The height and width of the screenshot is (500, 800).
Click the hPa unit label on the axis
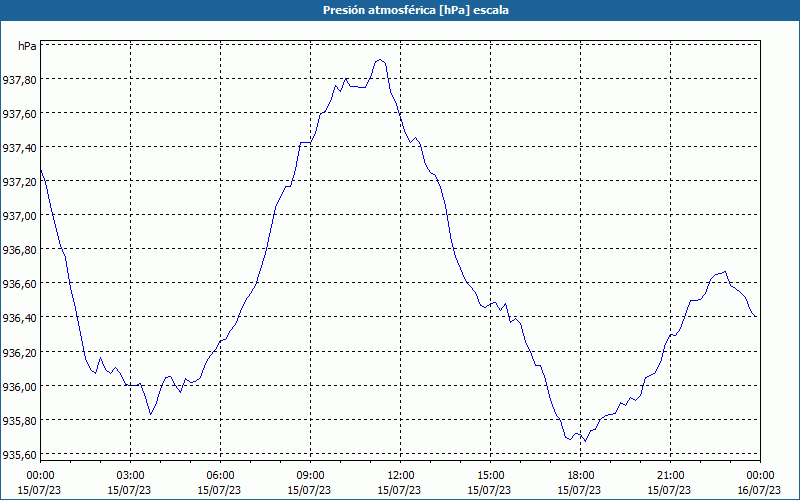tap(27, 46)
